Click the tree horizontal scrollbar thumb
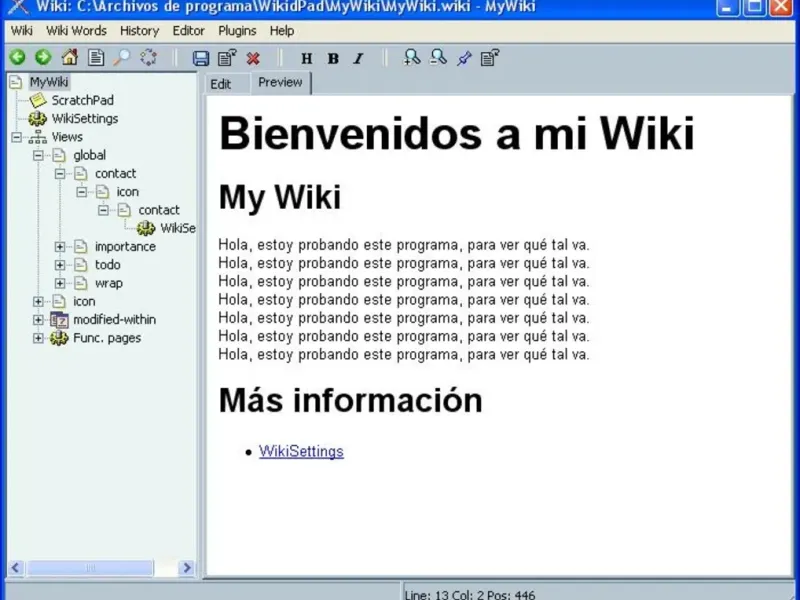 [x=90, y=568]
